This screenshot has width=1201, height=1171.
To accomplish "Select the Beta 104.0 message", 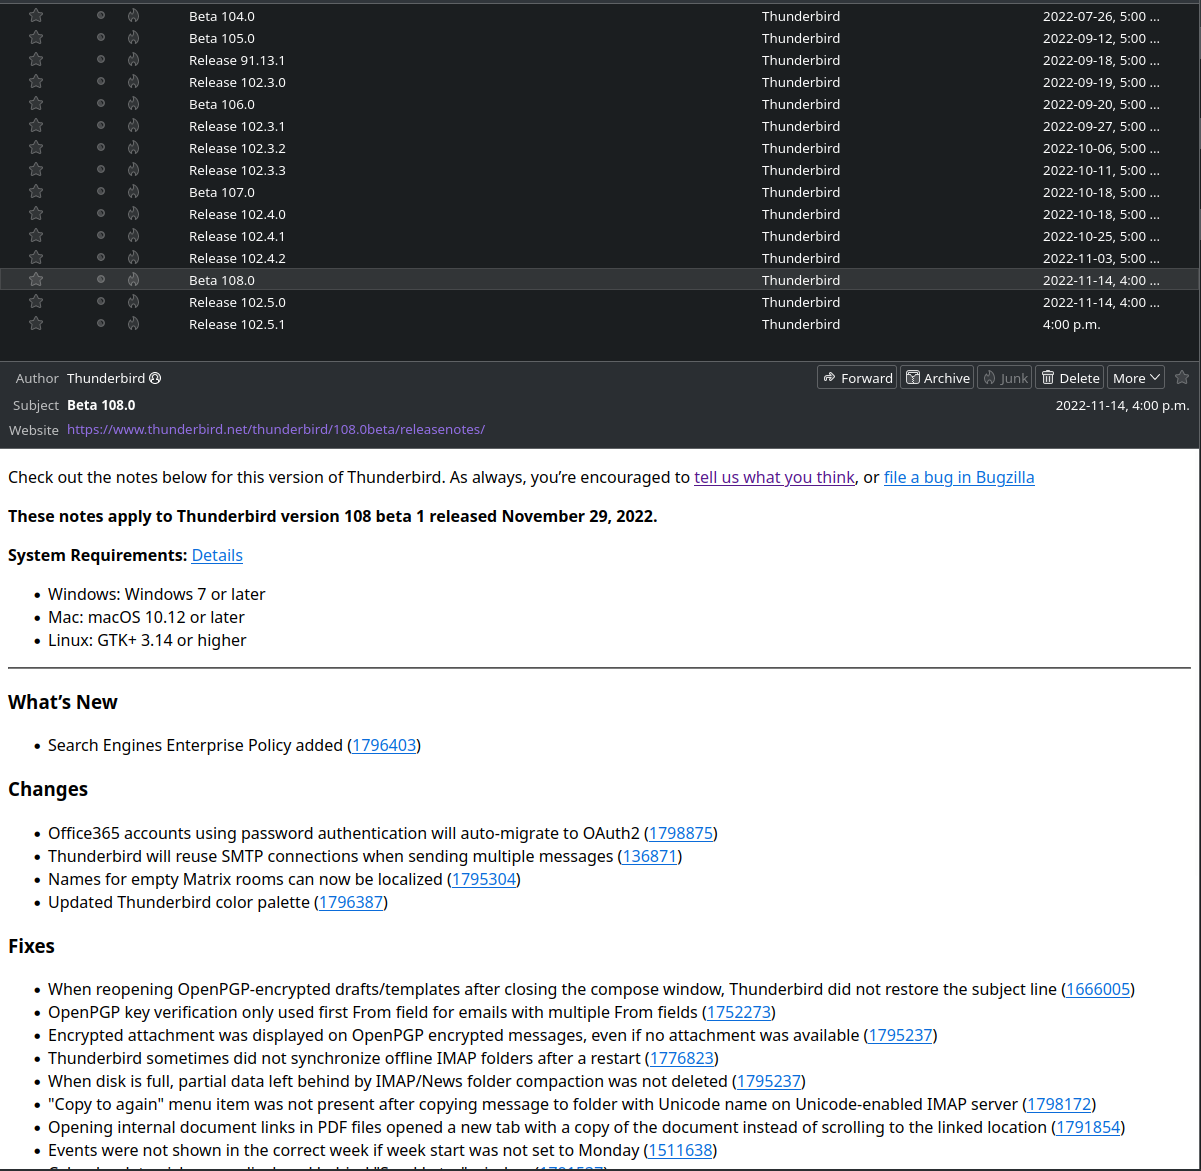I will click(600, 16).
